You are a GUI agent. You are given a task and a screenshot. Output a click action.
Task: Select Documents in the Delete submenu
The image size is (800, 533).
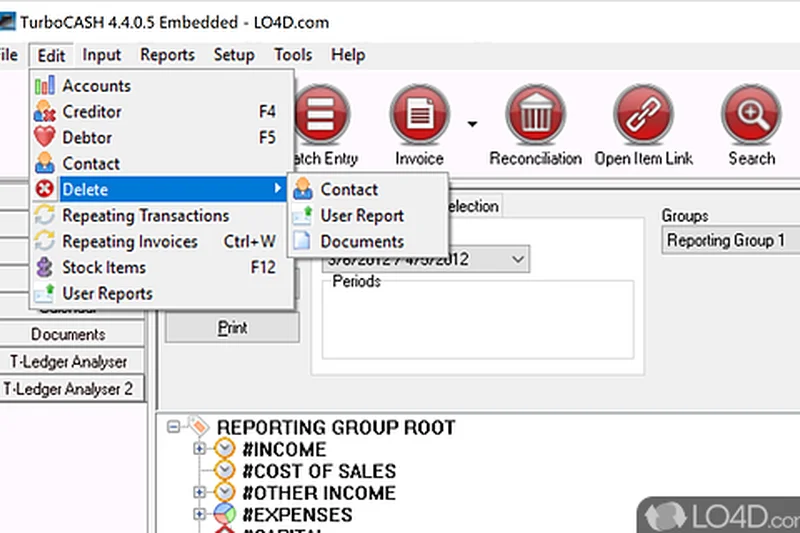(362, 242)
